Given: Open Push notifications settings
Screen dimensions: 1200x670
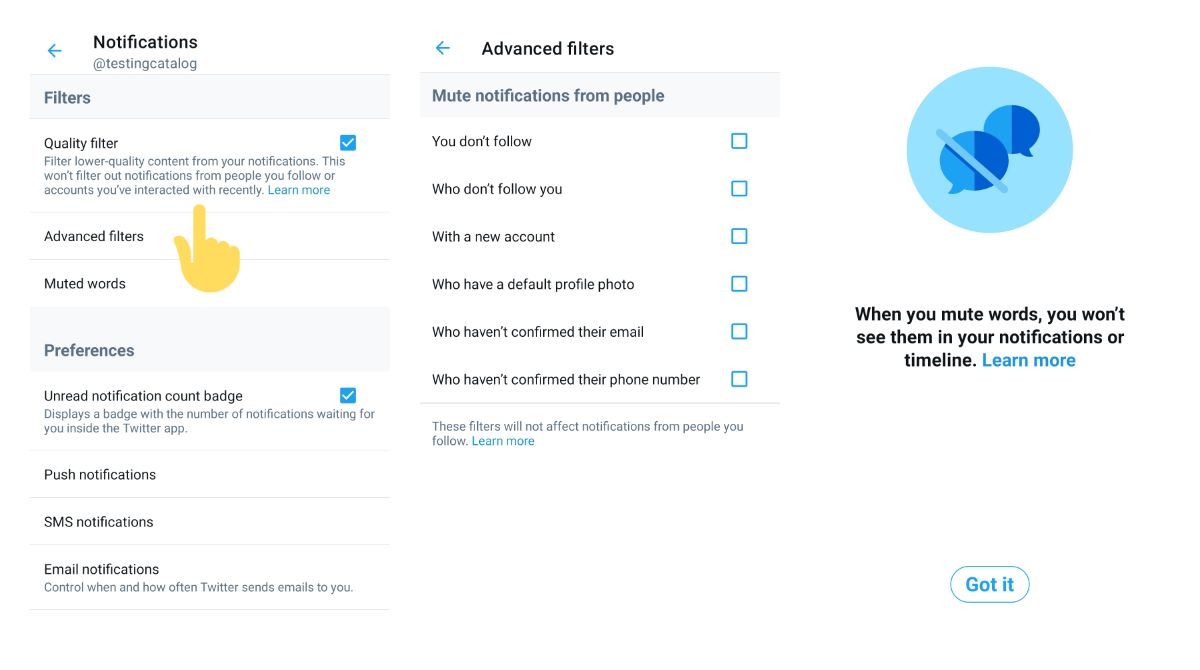Looking at the screenshot, I should coord(100,474).
